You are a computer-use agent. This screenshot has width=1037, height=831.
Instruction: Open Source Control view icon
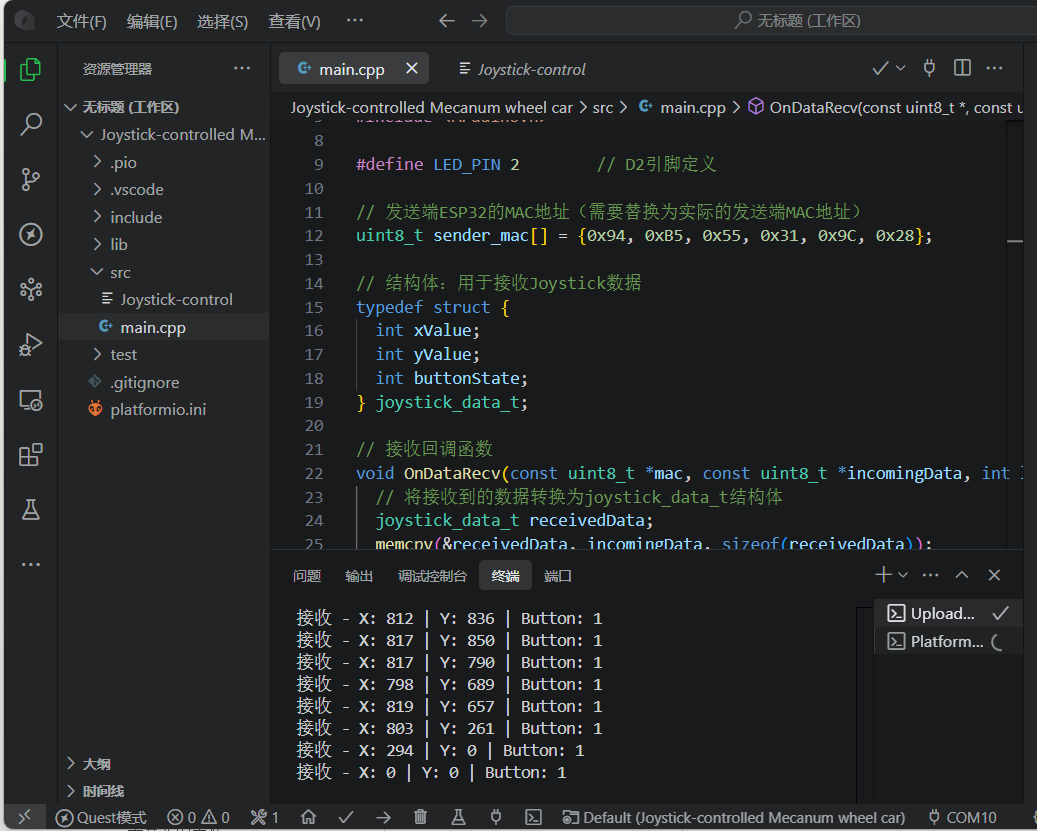tap(31, 180)
